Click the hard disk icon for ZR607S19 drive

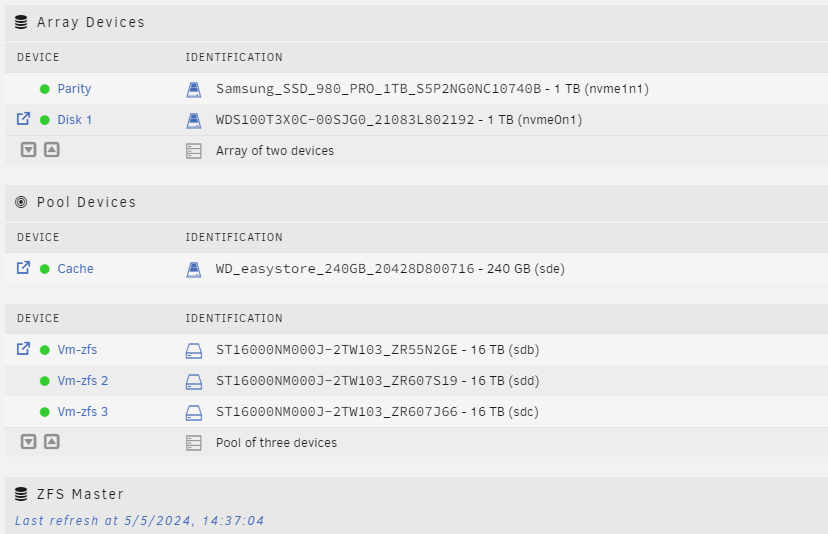click(194, 382)
